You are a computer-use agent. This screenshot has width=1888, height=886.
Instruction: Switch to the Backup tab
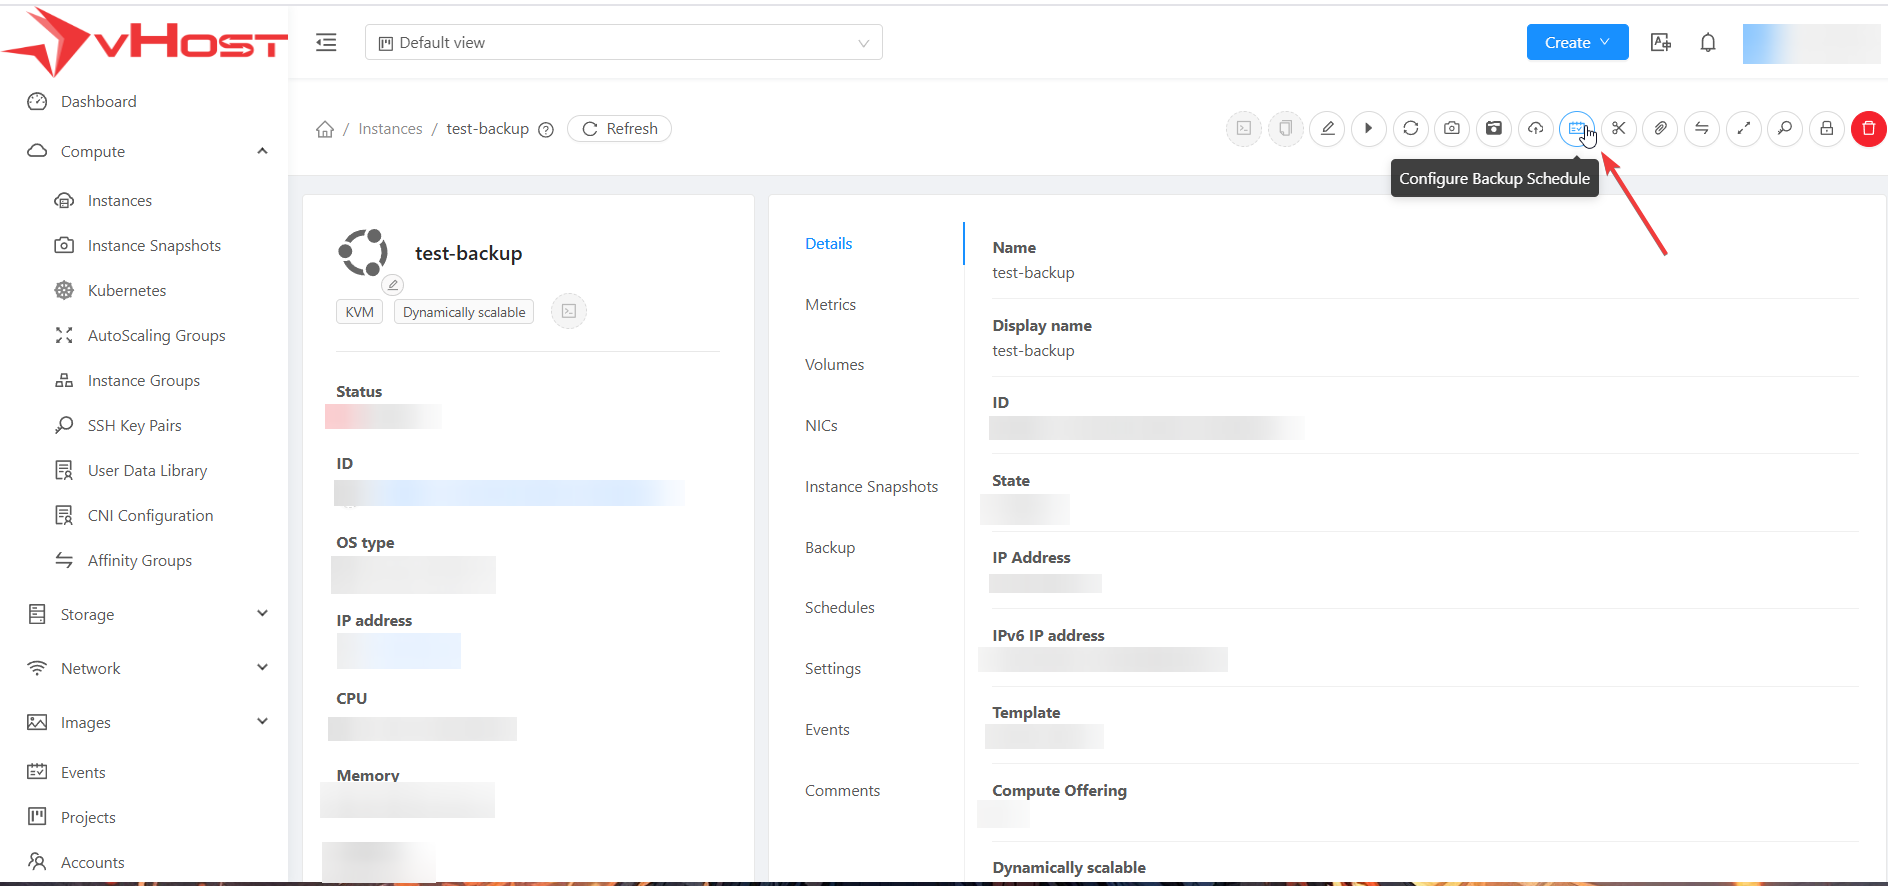point(830,548)
